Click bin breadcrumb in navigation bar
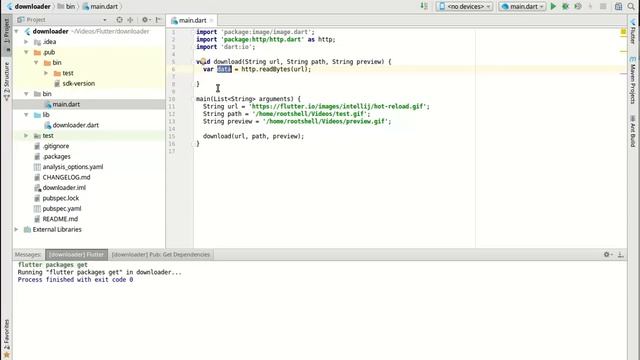 (67, 7)
